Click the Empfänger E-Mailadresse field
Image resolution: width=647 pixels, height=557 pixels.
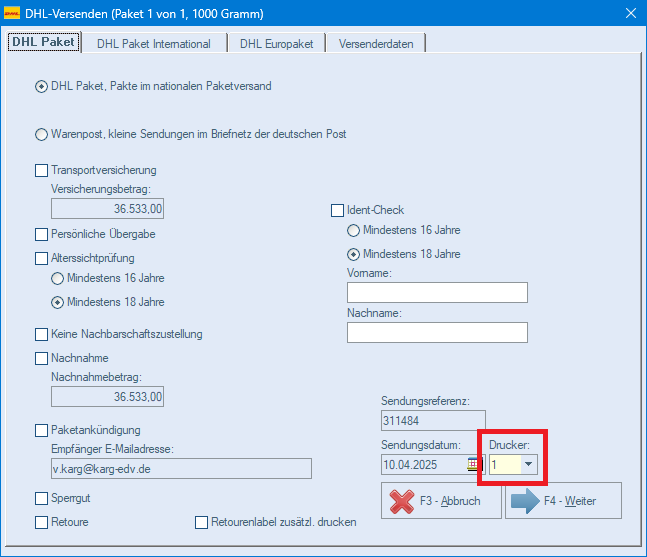tap(181, 469)
